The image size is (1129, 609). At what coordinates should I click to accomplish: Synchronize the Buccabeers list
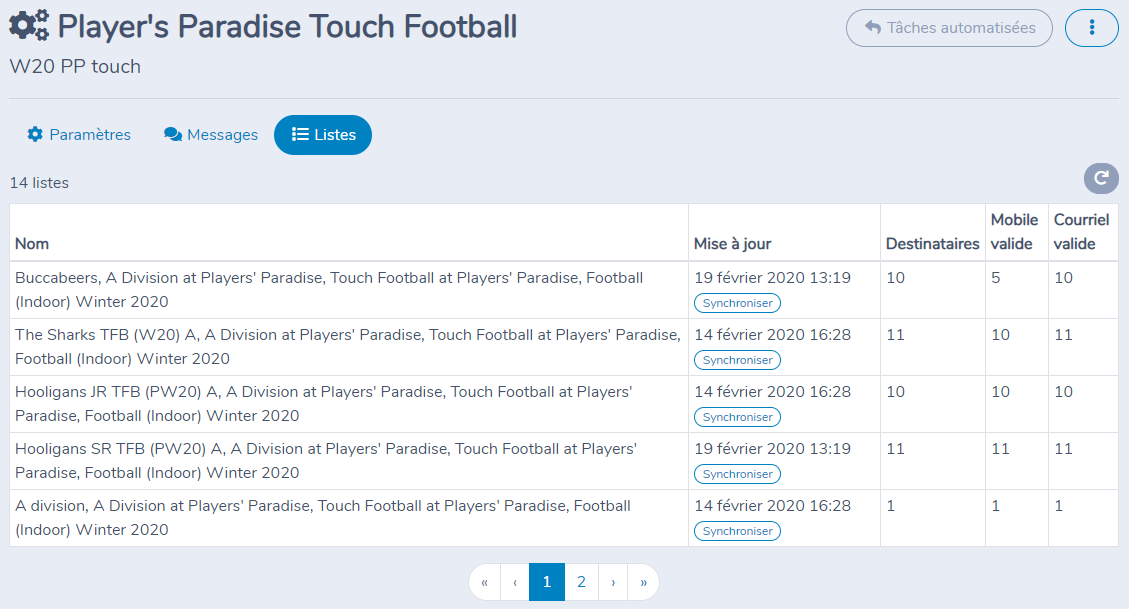pos(737,303)
